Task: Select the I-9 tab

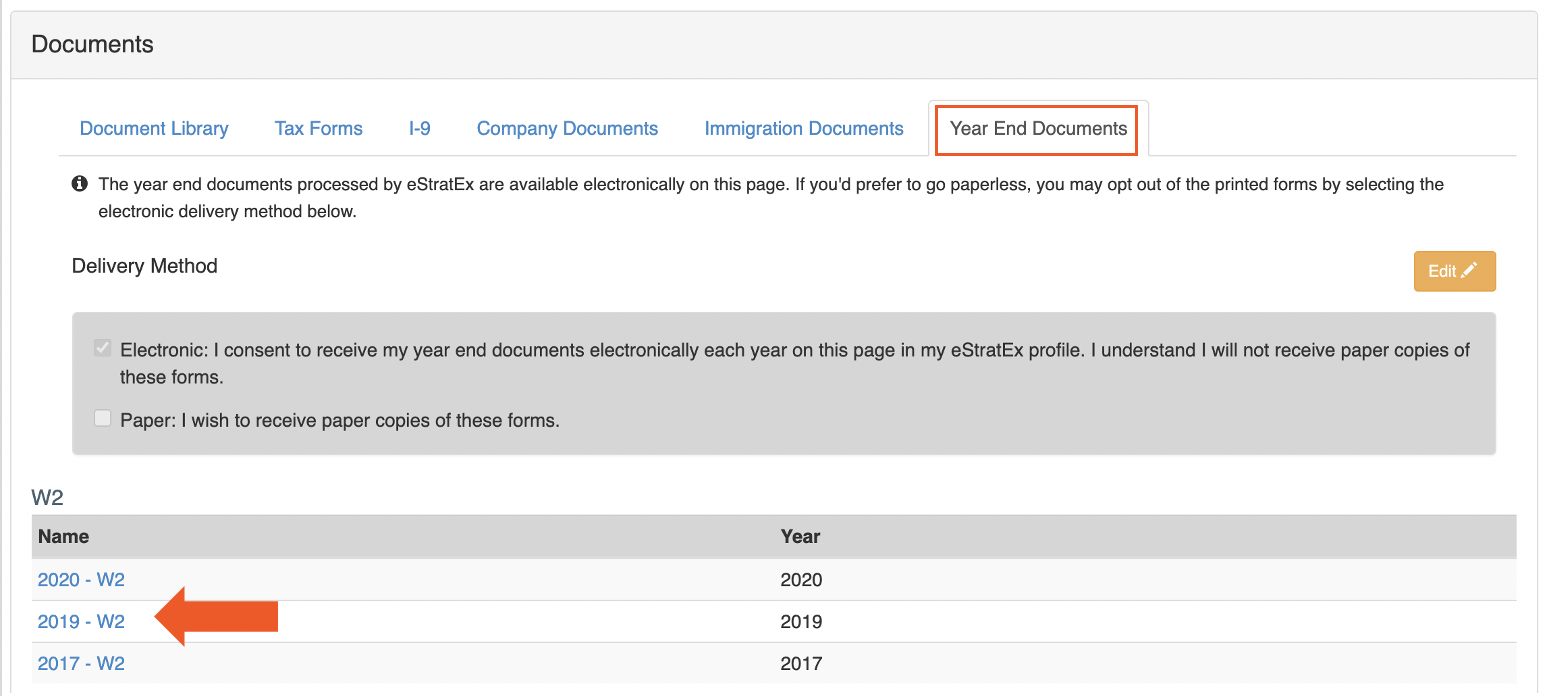Action: click(419, 128)
